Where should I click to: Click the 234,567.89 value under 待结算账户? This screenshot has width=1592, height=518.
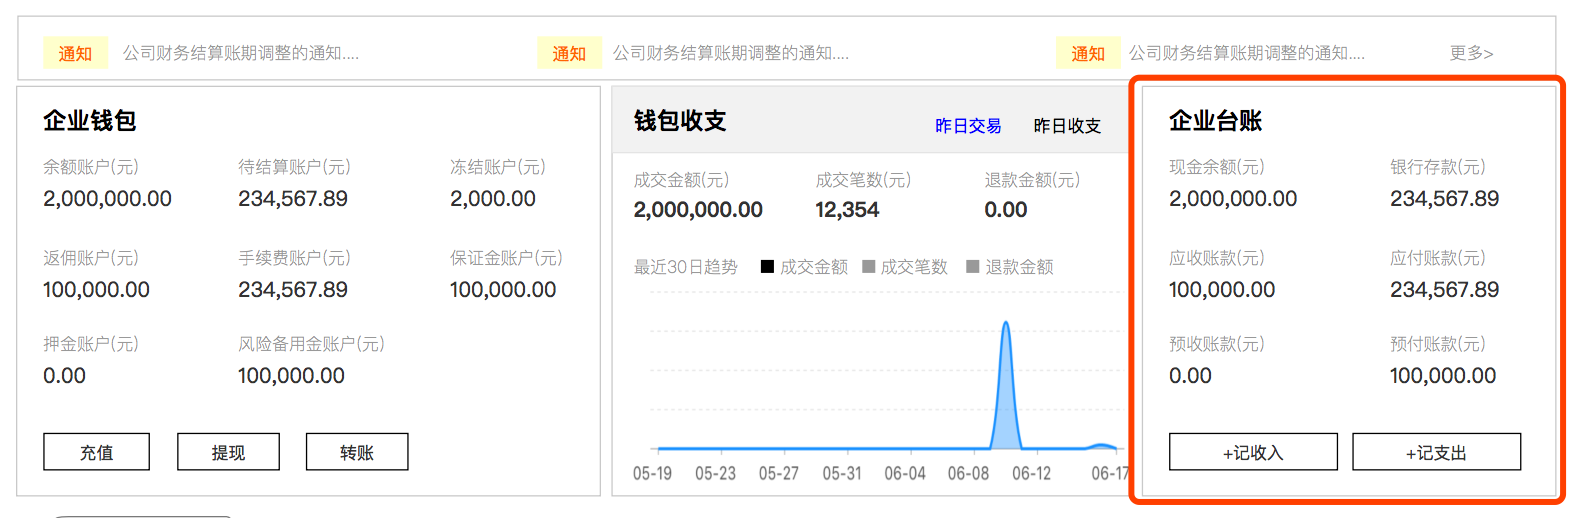coord(293,199)
